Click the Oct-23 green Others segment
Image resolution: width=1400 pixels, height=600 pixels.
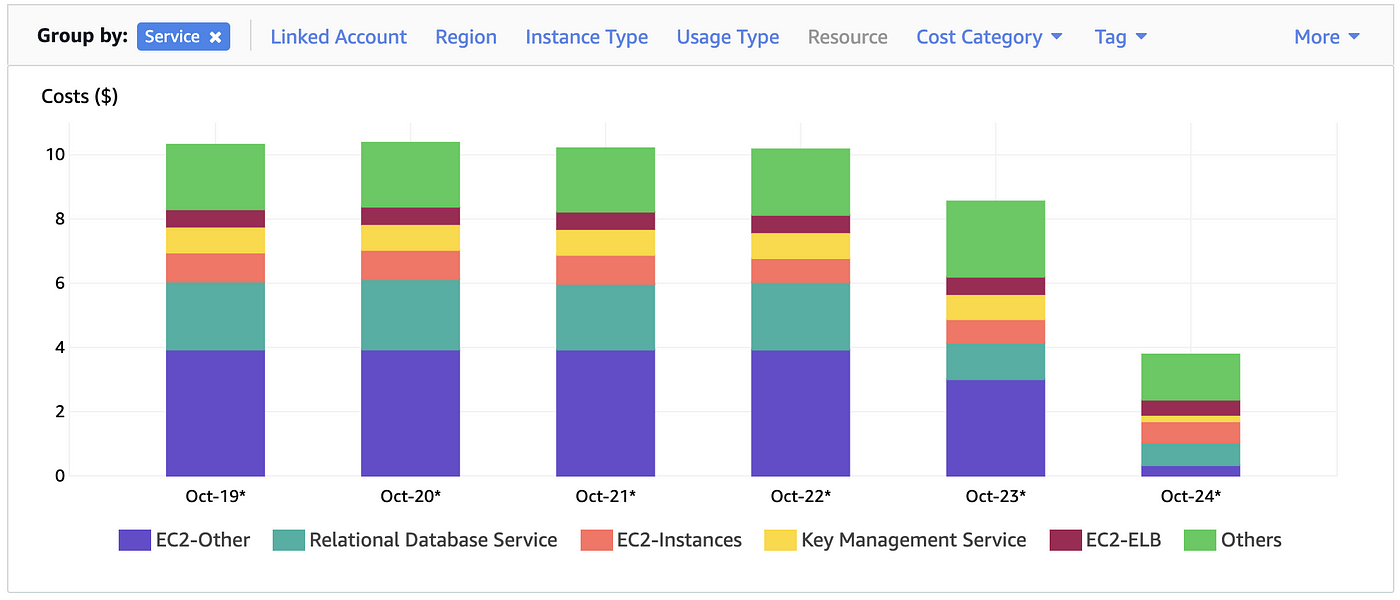pyautogui.click(x=996, y=239)
